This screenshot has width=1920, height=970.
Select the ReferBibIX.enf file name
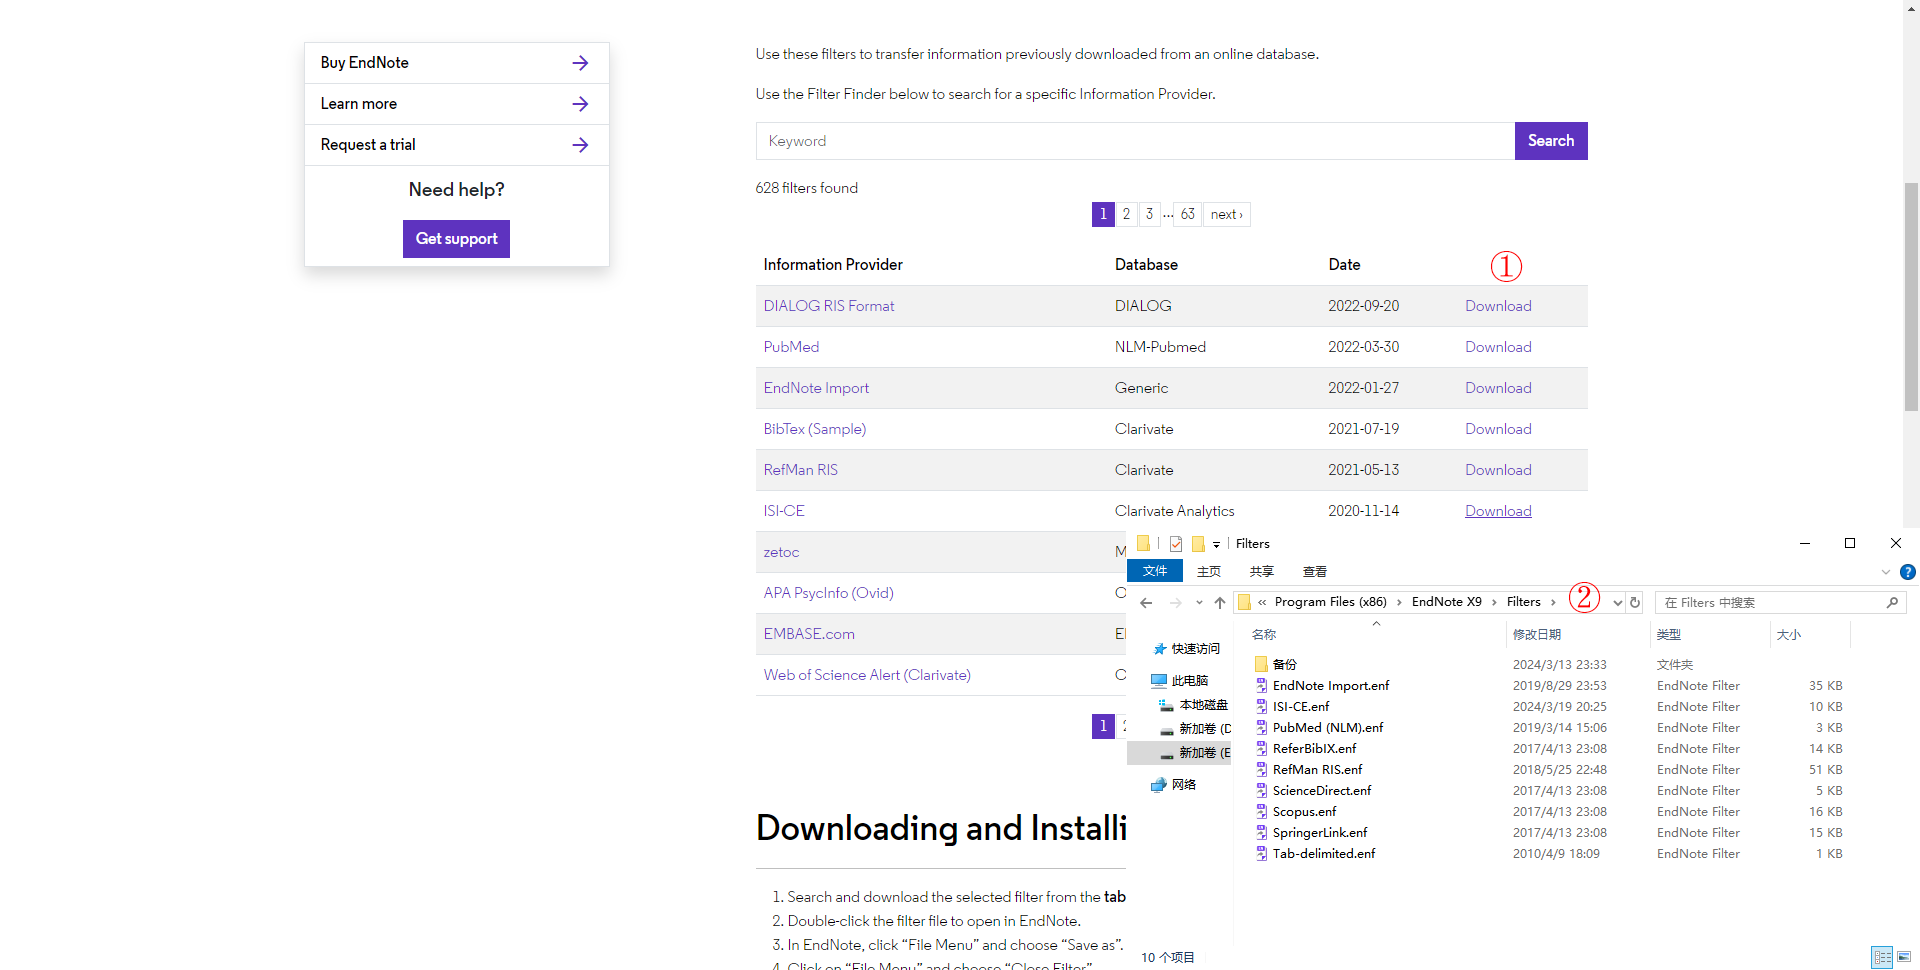(x=1314, y=749)
